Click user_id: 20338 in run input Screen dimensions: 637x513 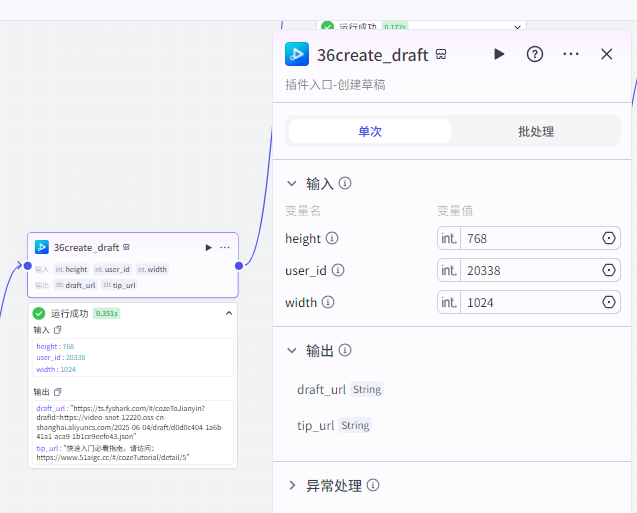click(61, 357)
